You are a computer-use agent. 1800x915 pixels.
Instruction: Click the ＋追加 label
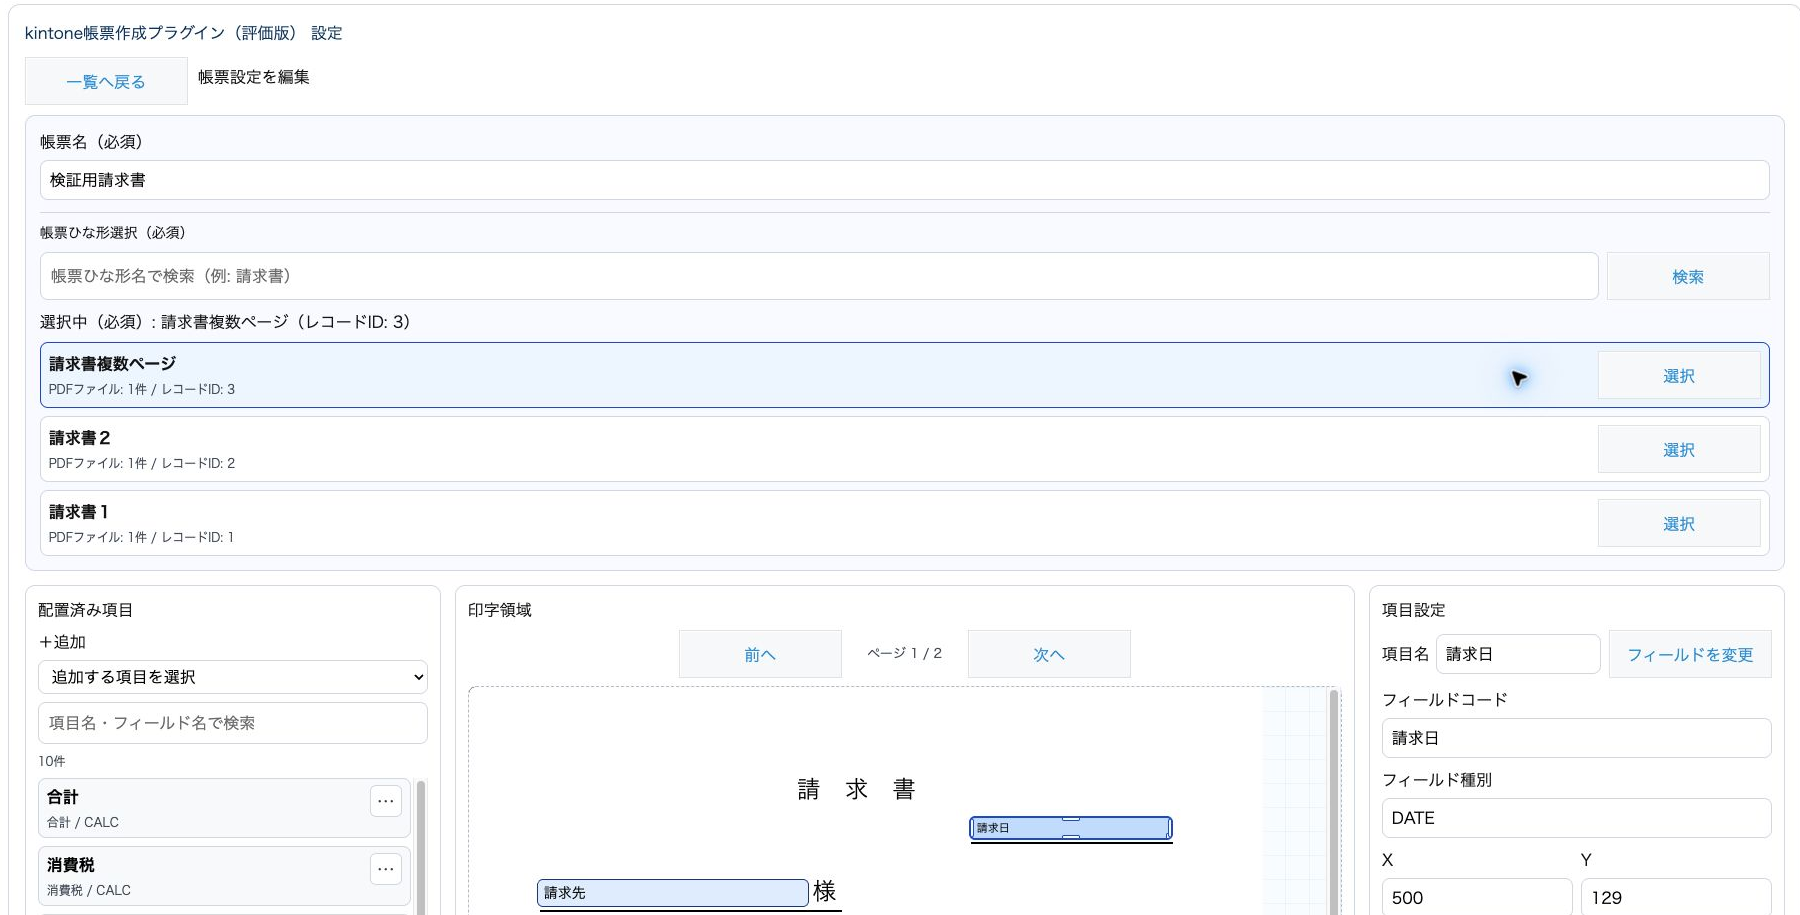tap(62, 642)
